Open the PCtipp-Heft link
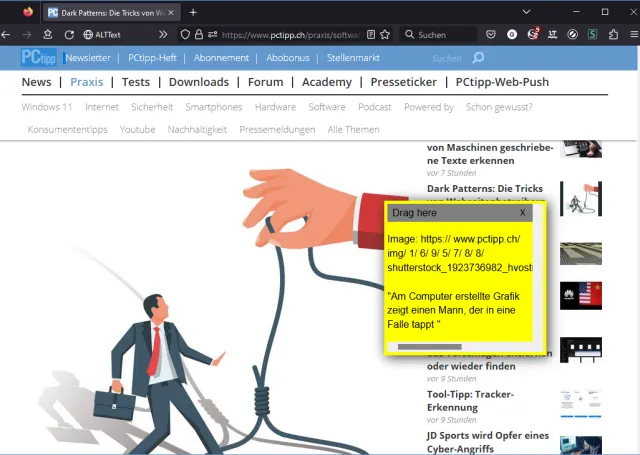Image resolution: width=640 pixels, height=455 pixels. point(152,58)
